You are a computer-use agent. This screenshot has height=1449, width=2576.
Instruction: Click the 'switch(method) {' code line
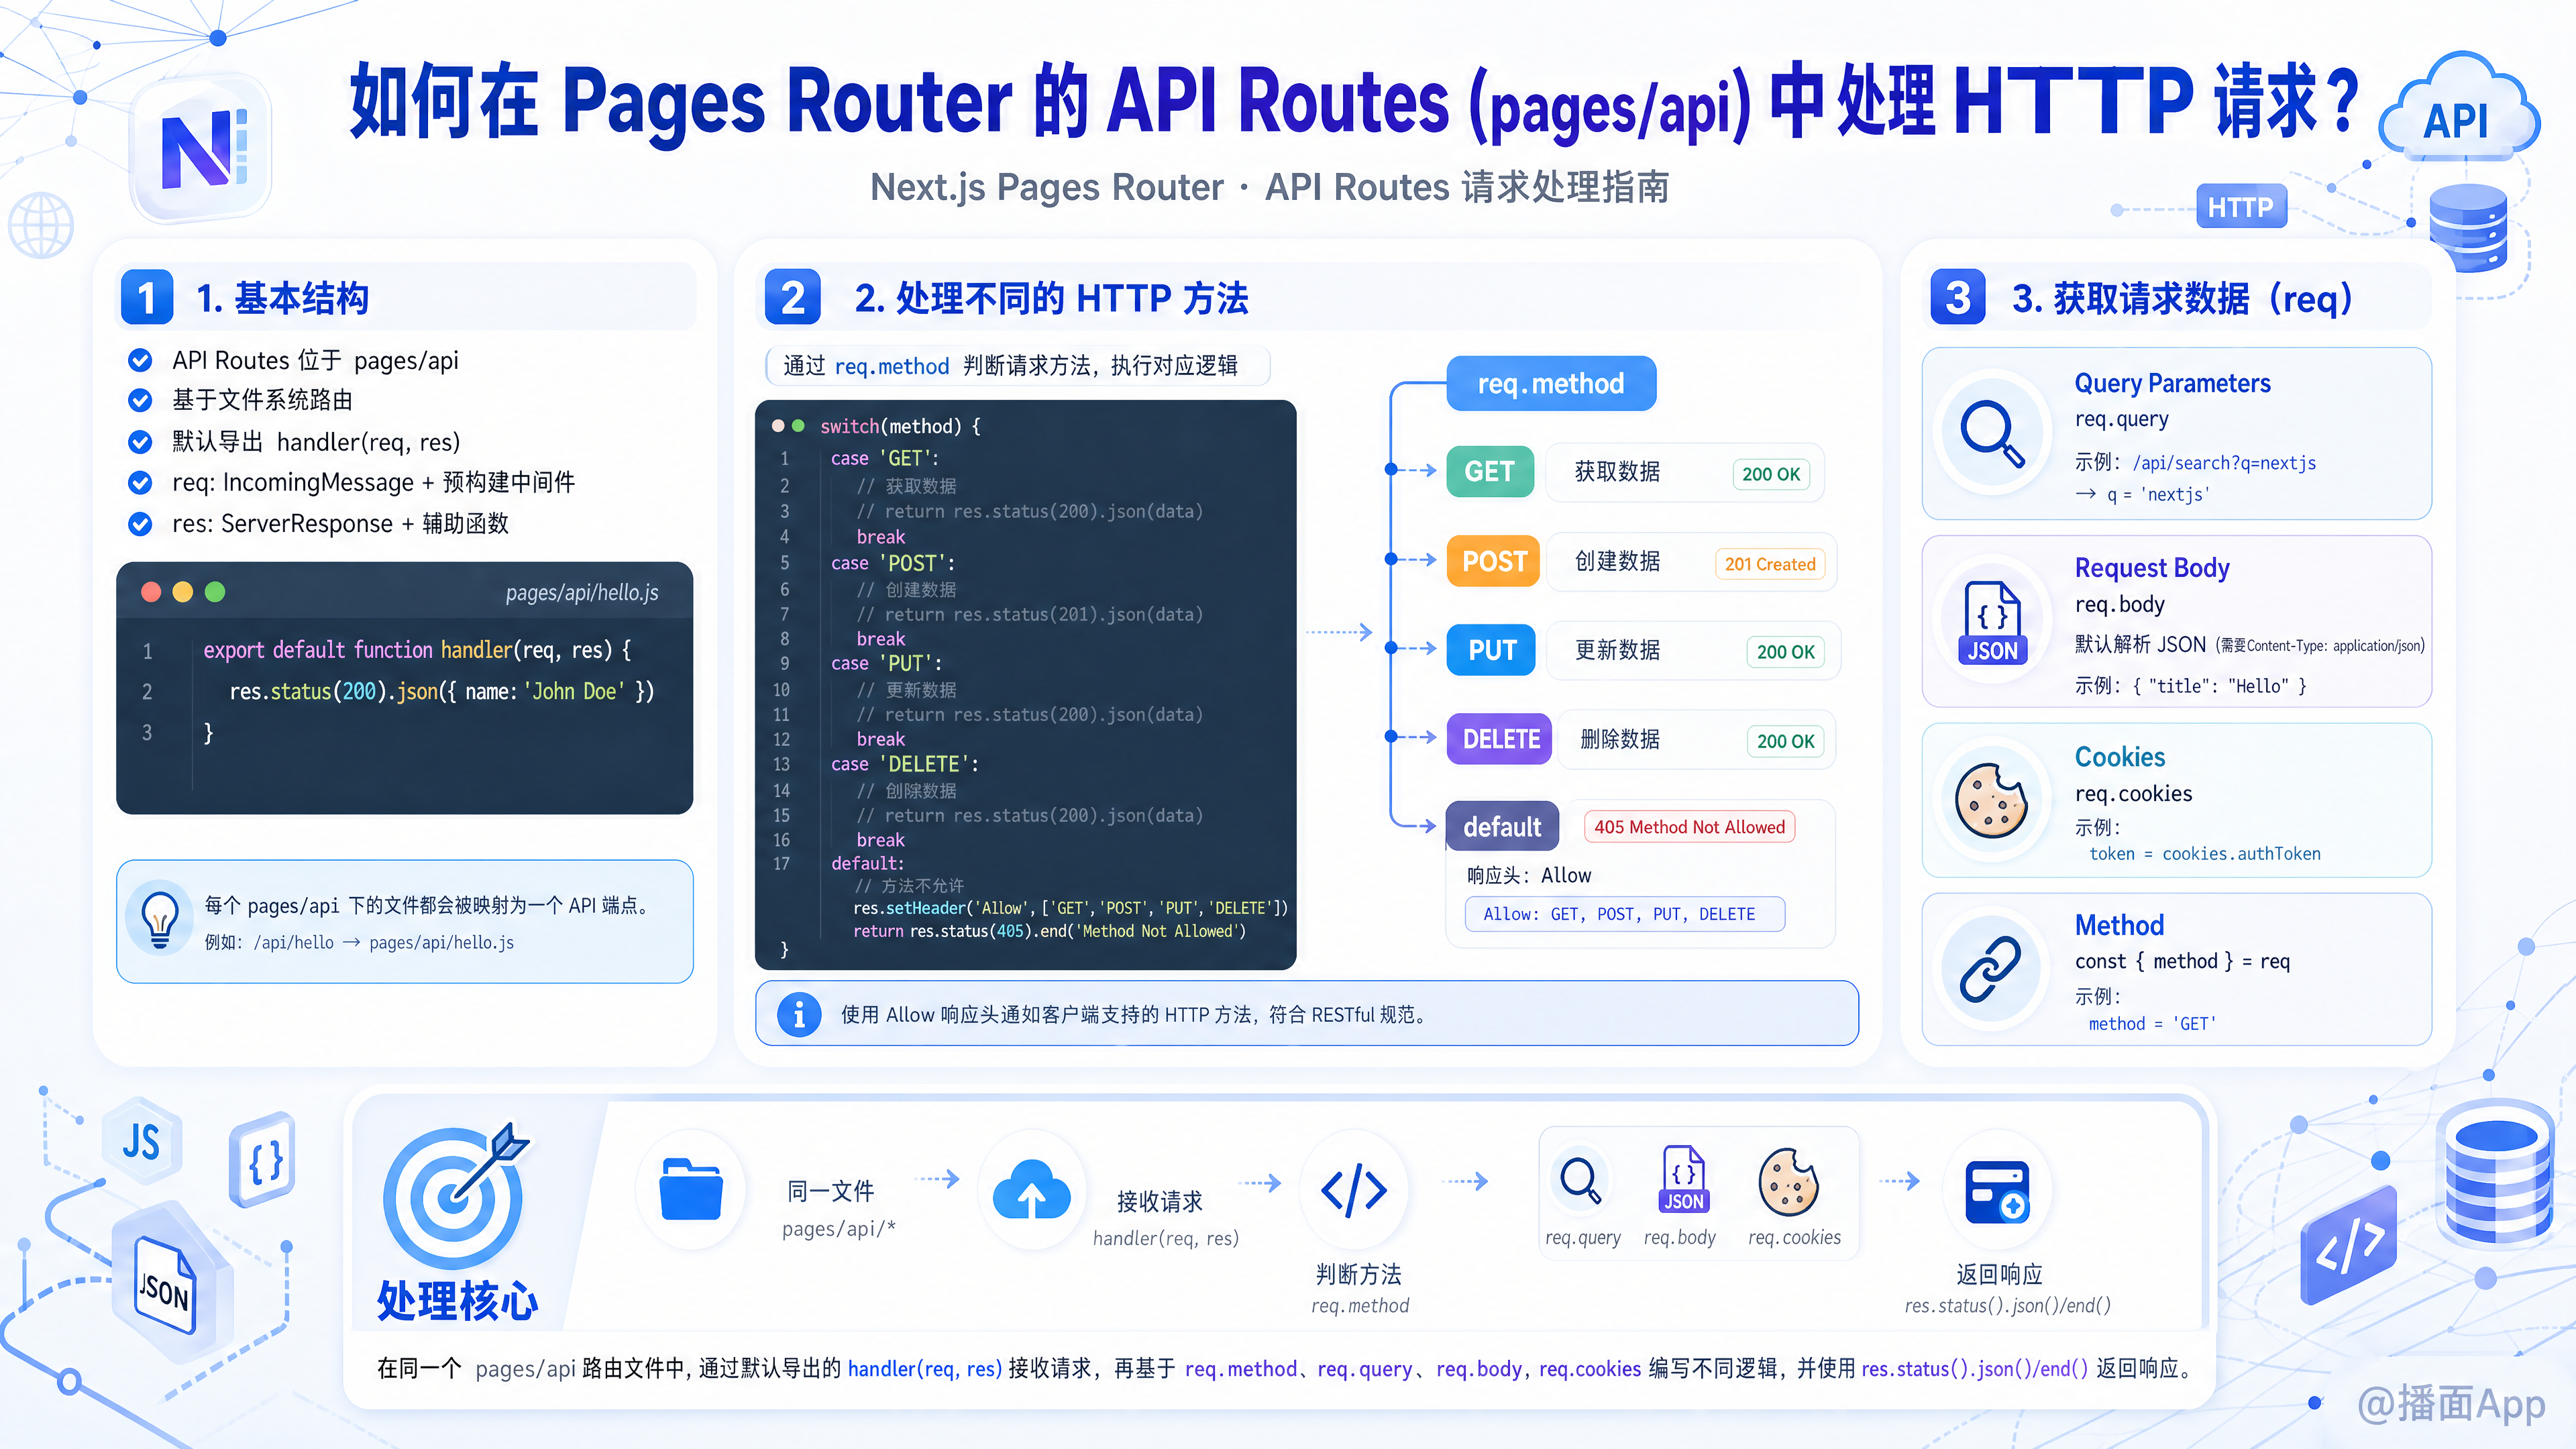pos(900,426)
